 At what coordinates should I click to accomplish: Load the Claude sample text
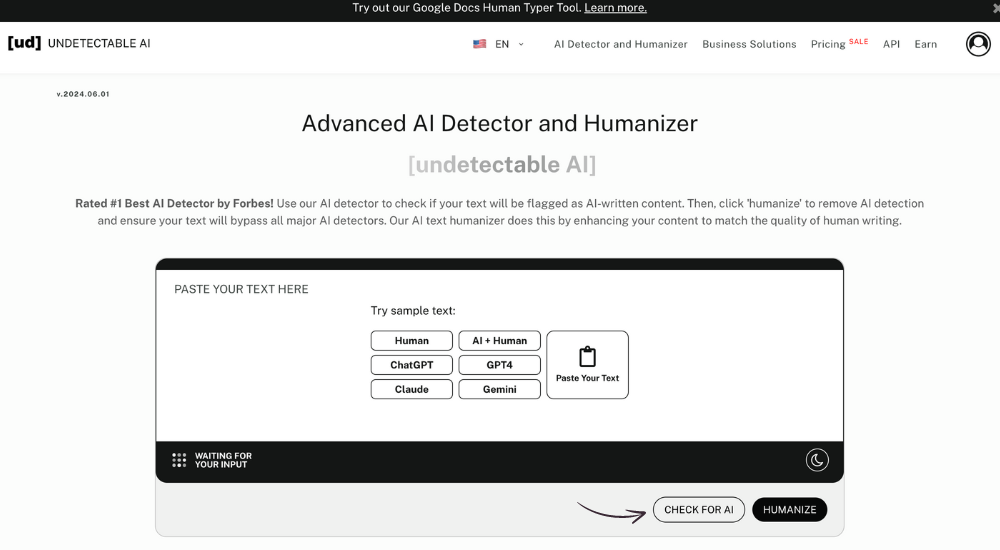(x=411, y=389)
